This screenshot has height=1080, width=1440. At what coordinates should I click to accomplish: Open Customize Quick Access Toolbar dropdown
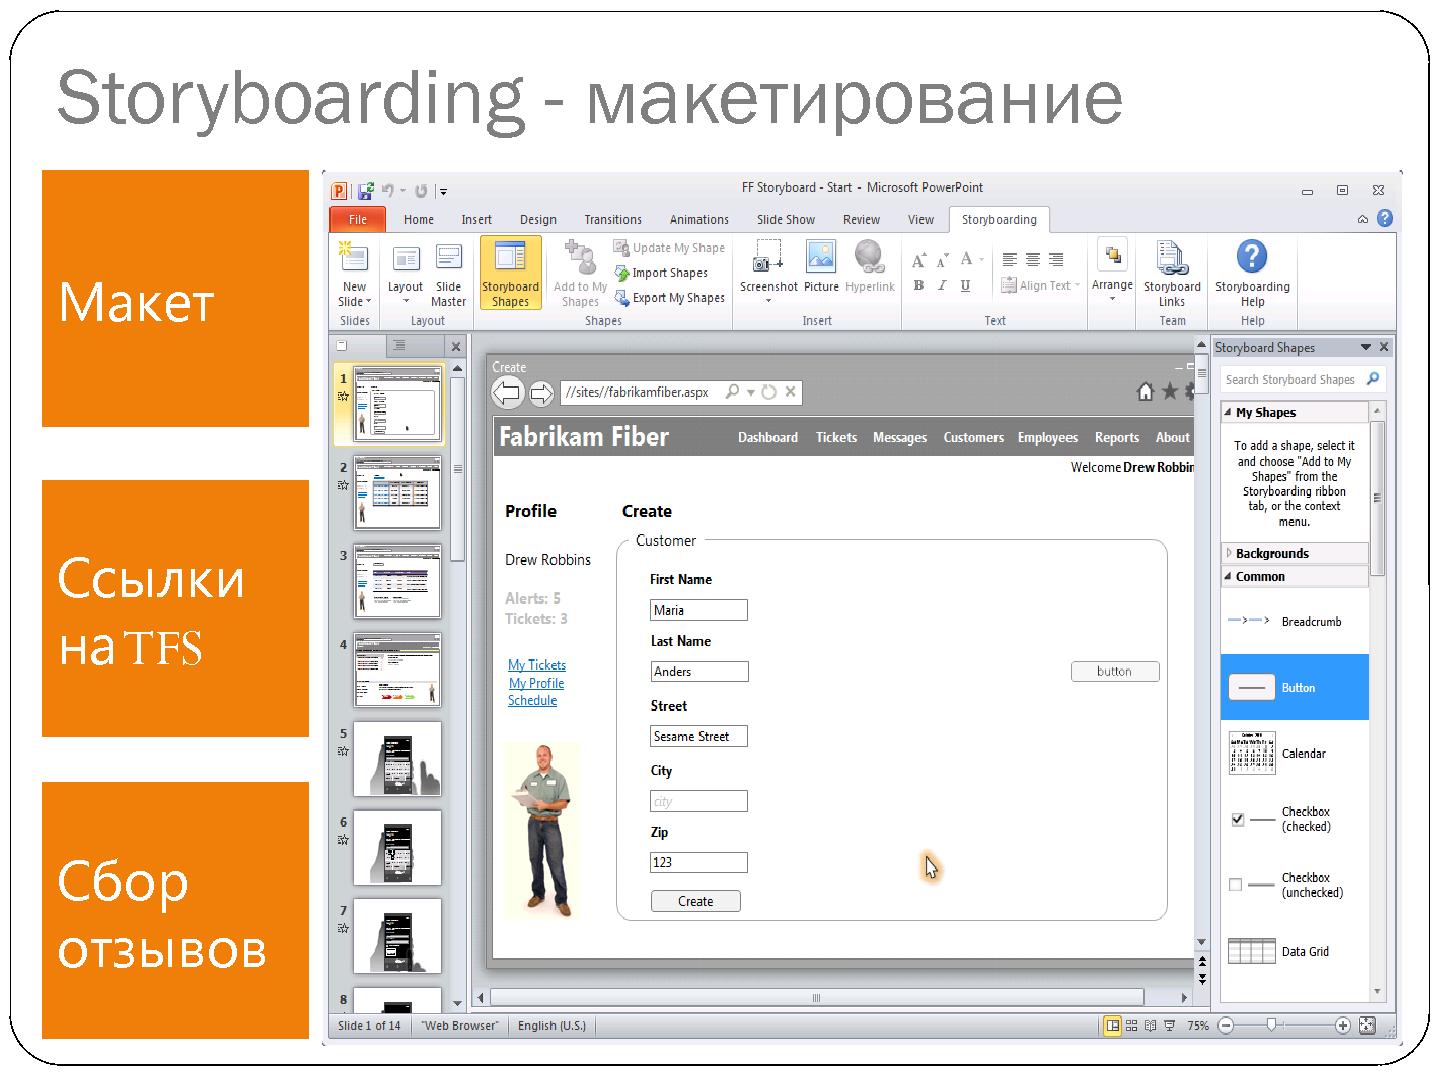(x=443, y=191)
